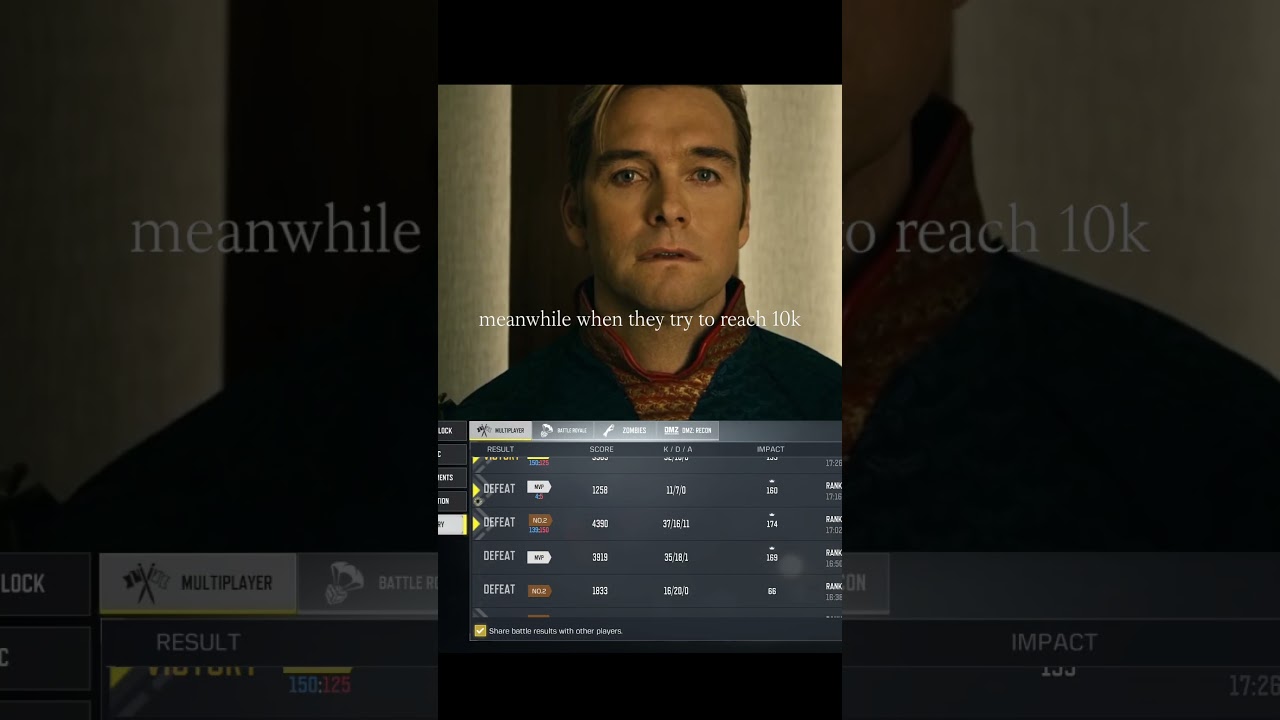Click the crown icon above impact 160

pyautogui.click(x=772, y=481)
